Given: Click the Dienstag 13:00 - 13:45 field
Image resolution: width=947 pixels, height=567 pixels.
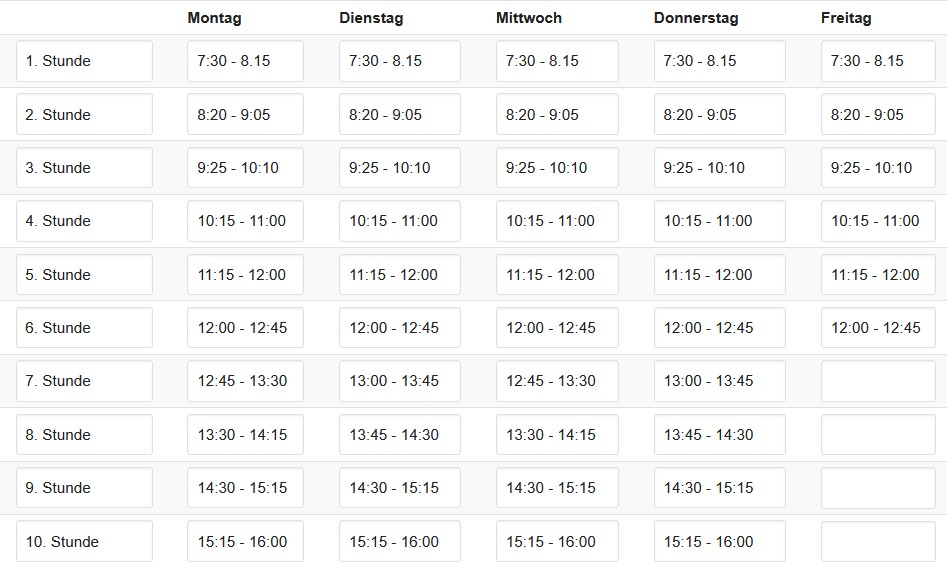Looking at the screenshot, I should 400,381.
